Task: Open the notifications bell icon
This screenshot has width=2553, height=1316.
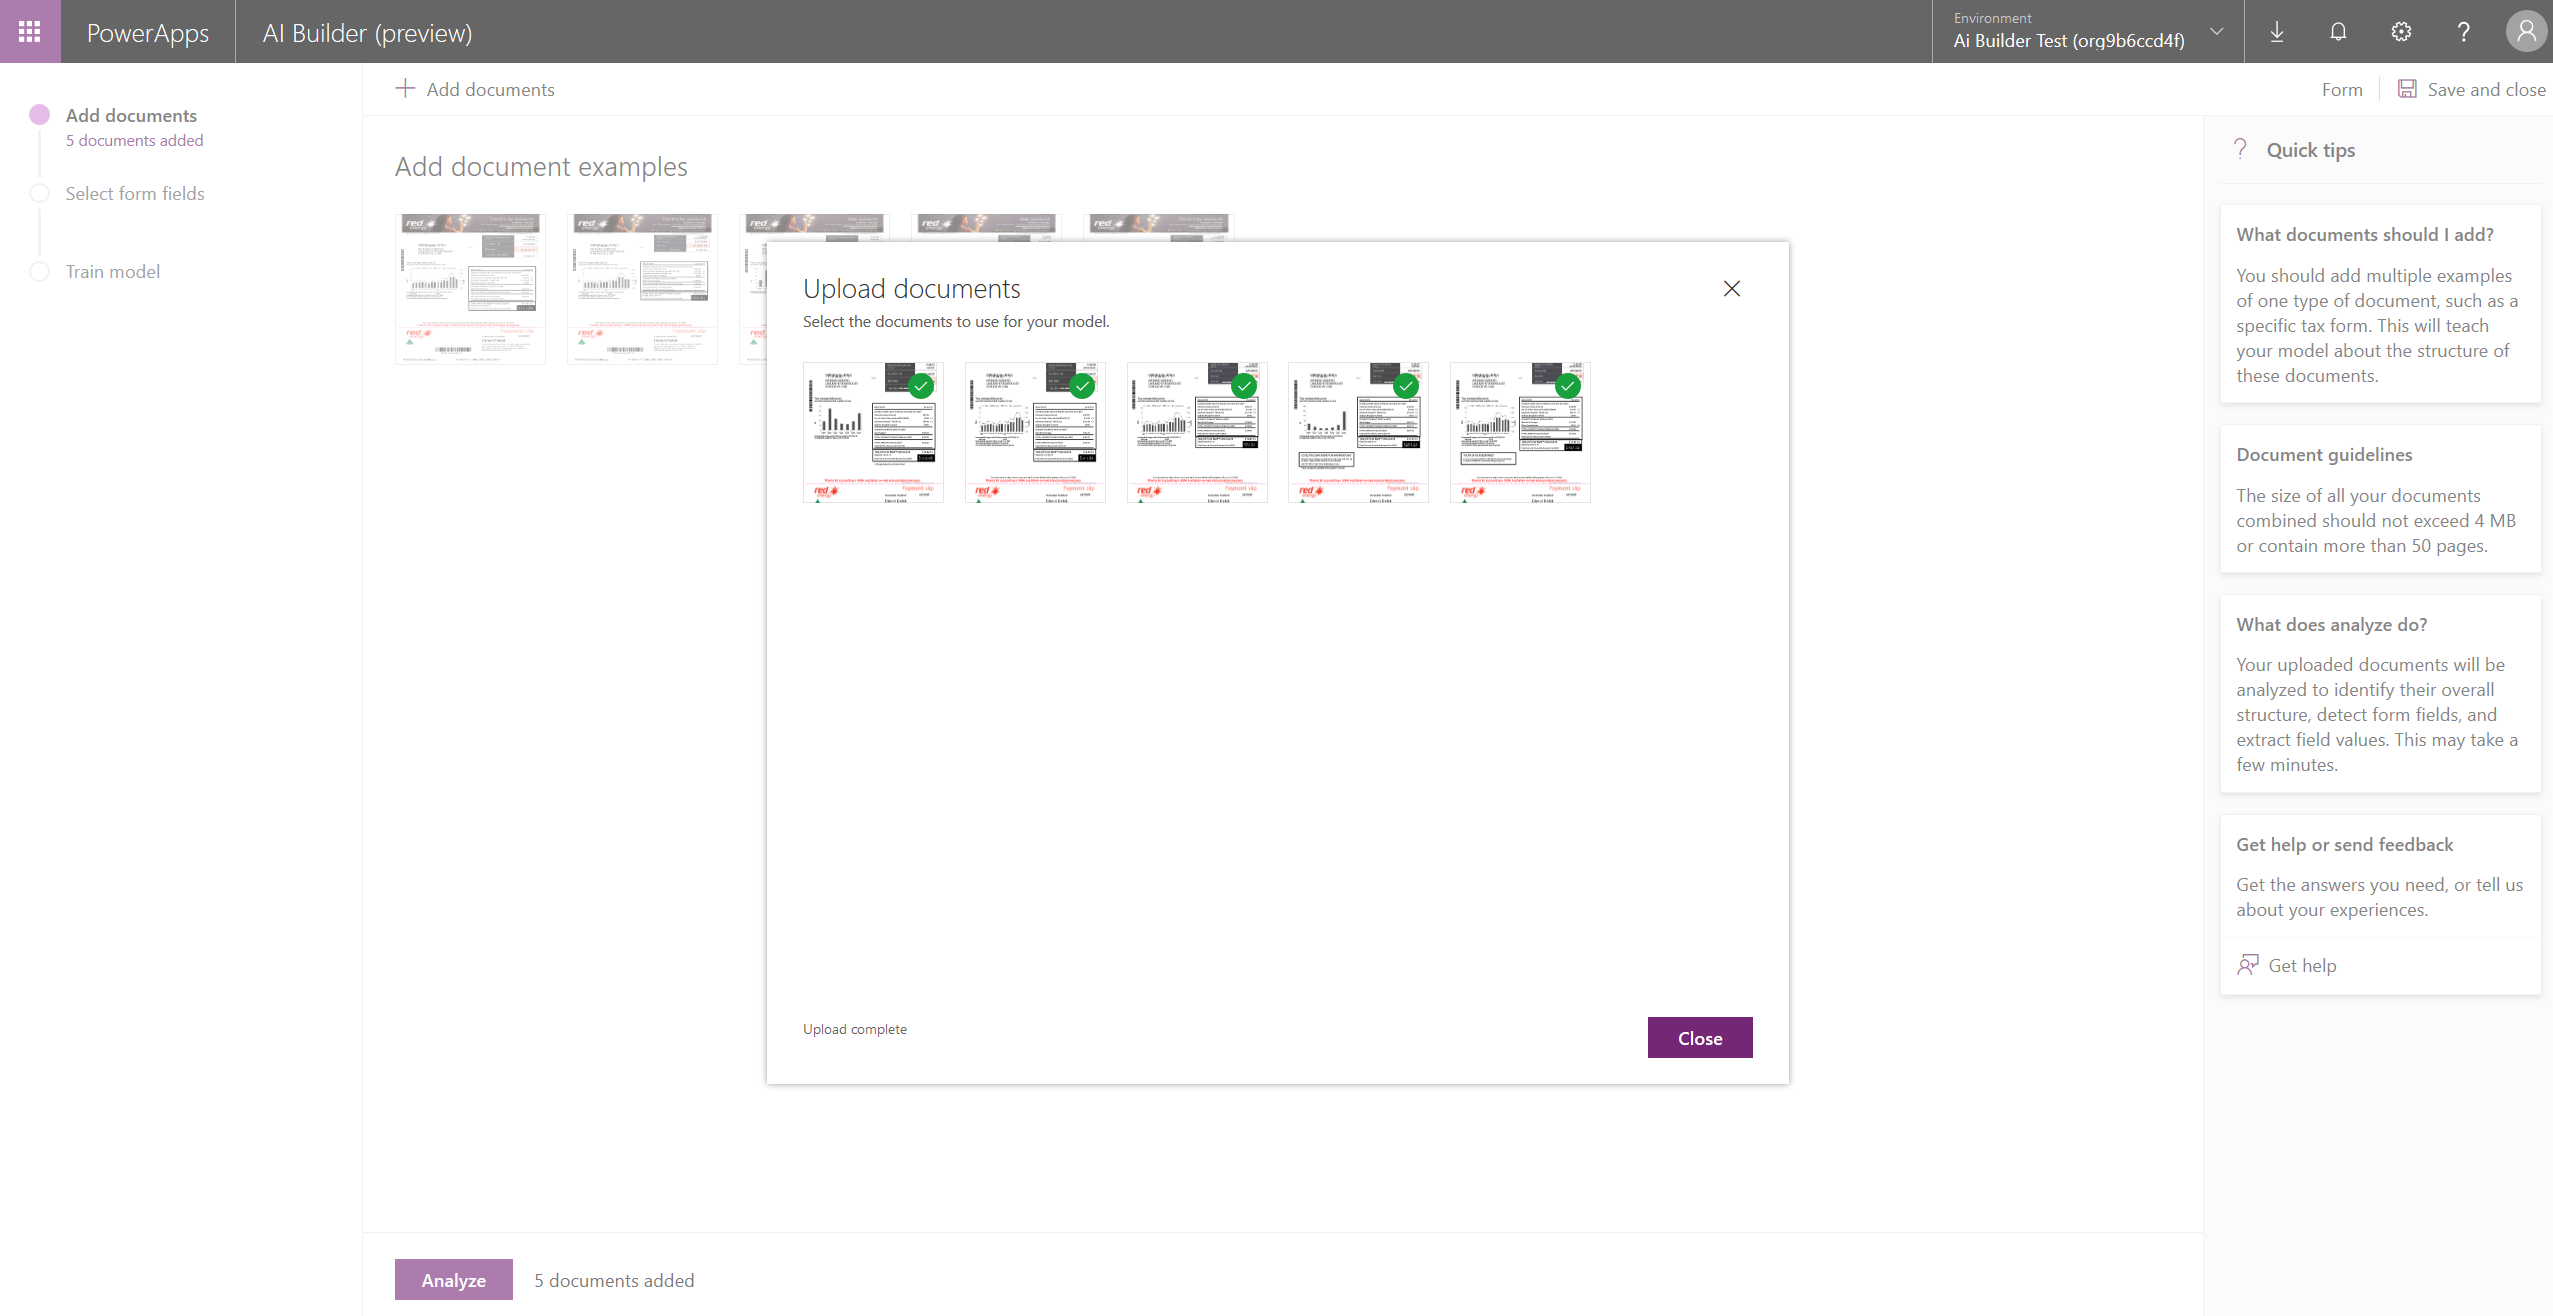Action: click(2338, 32)
